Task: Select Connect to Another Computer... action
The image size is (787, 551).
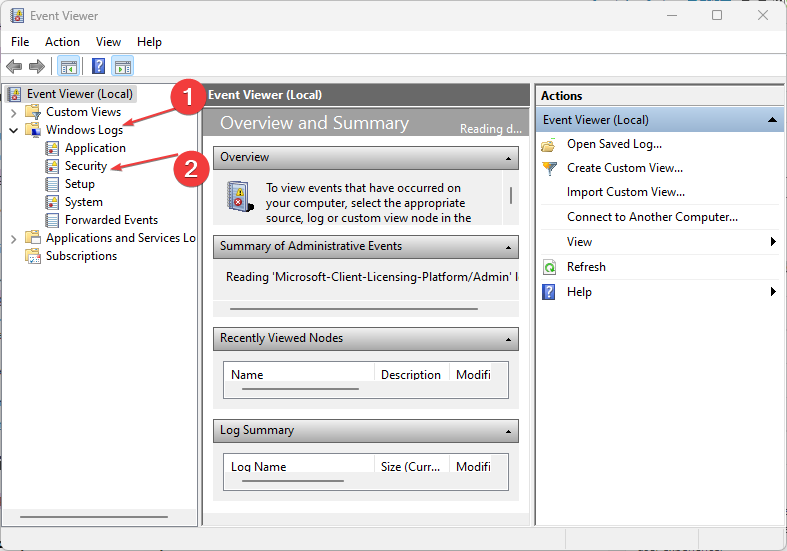Action: [x=652, y=217]
